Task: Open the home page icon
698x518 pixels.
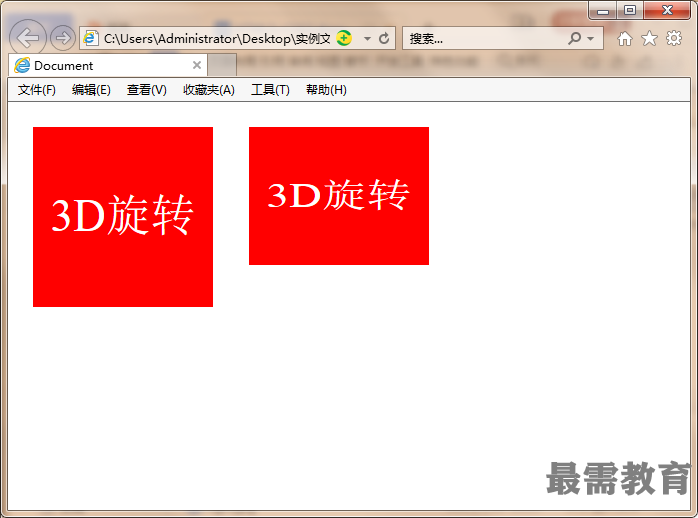Action: click(x=625, y=39)
